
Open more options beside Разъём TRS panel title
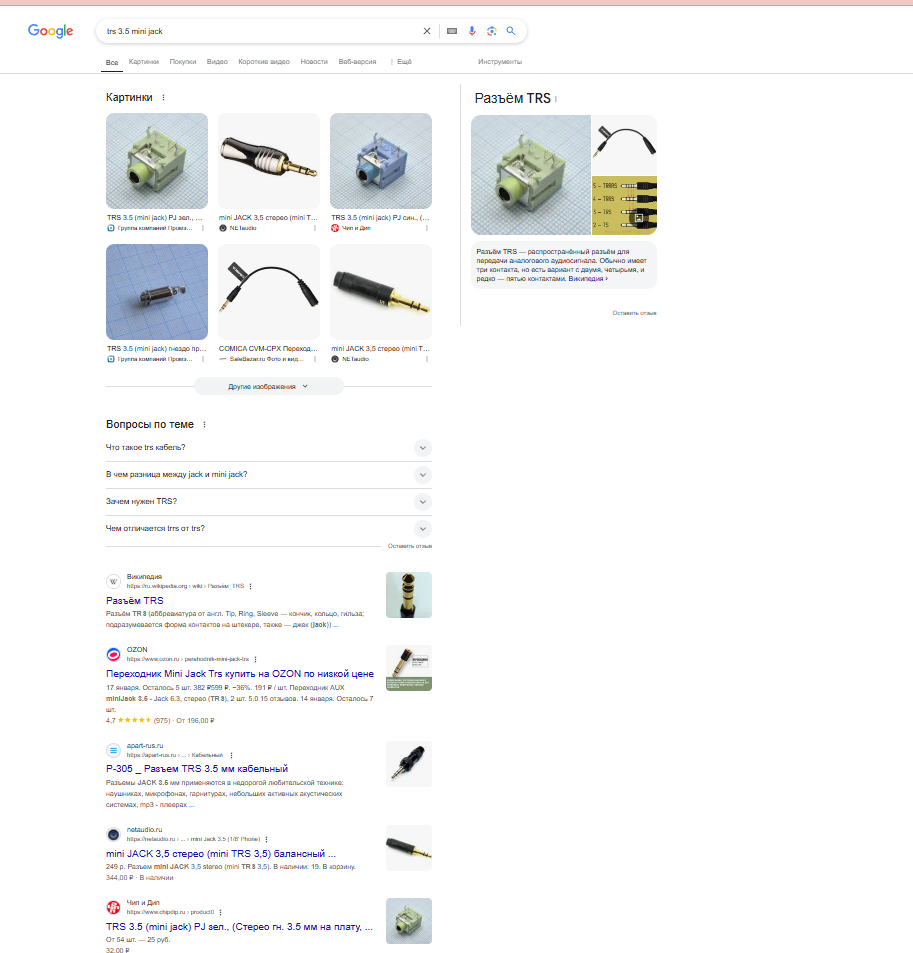[556, 99]
